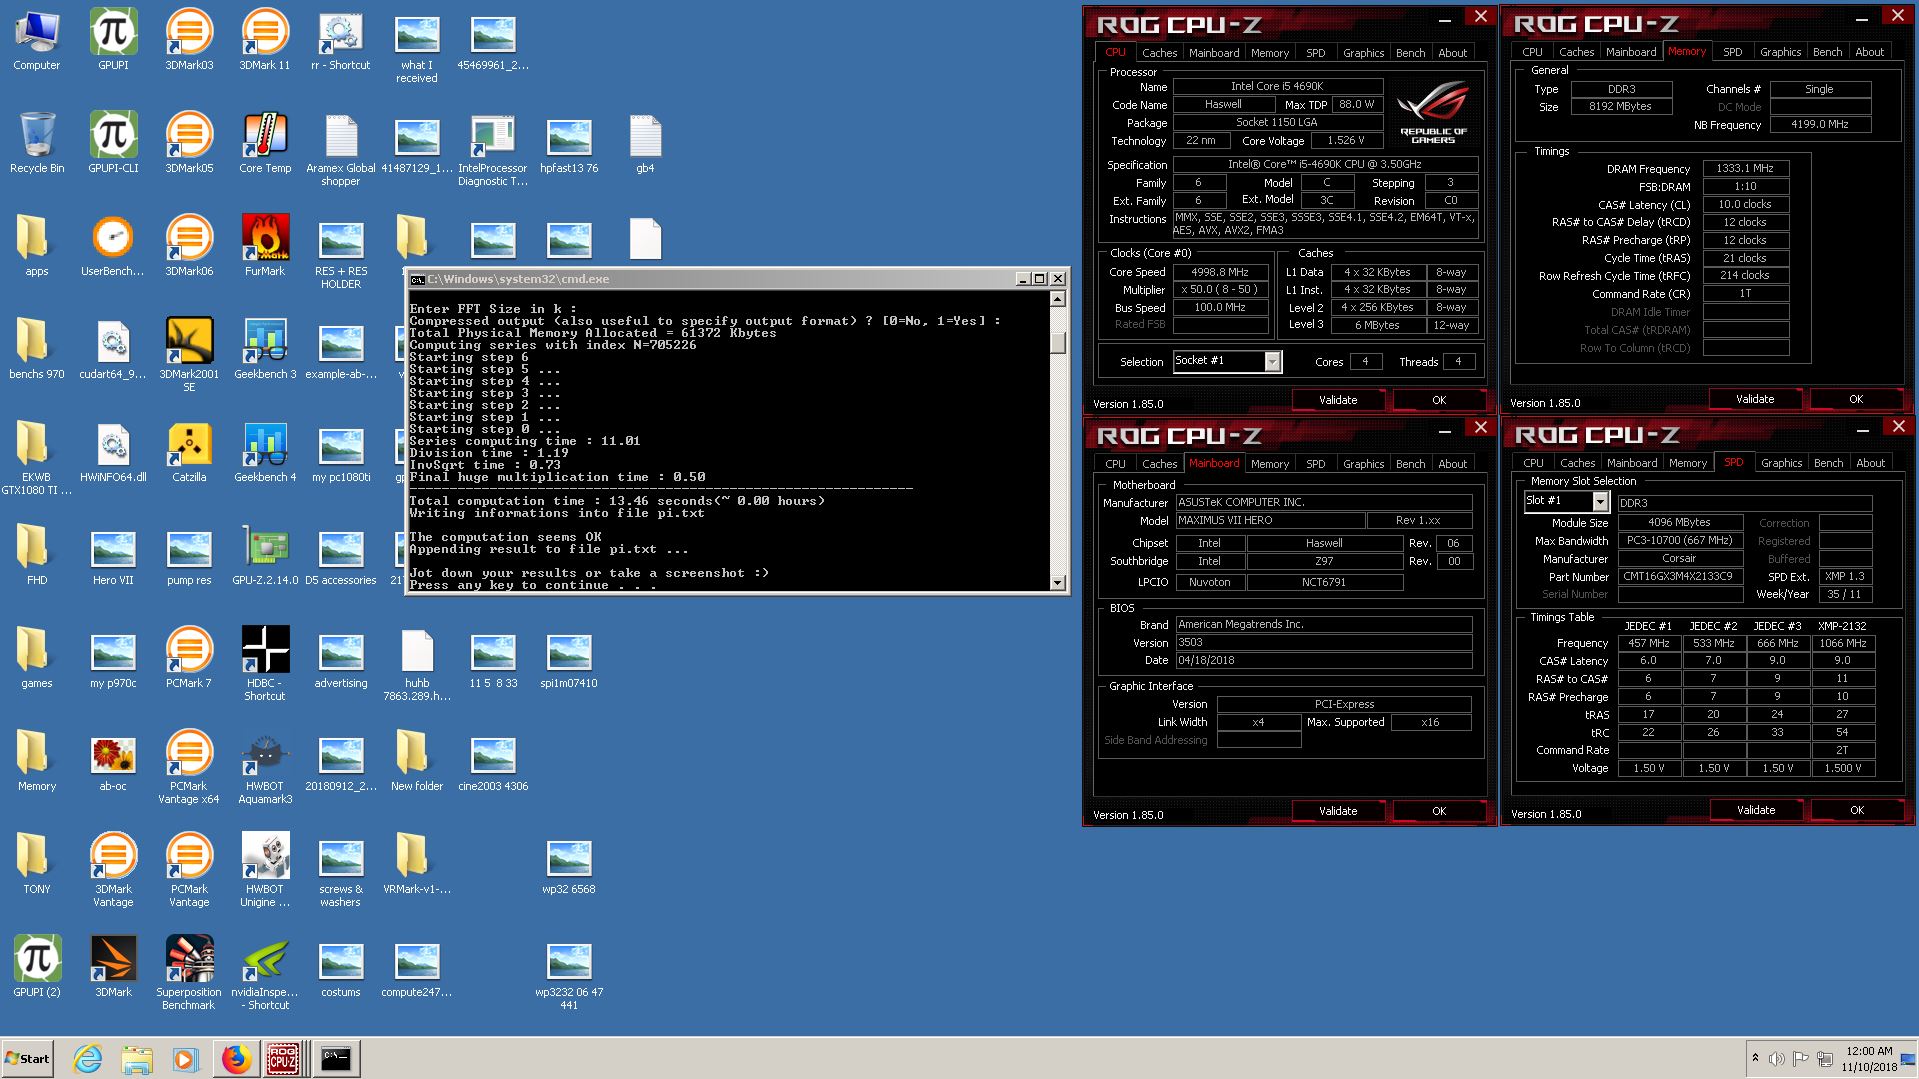
Task: Click cmd window scrollbar down arrow
Action: [1058, 582]
